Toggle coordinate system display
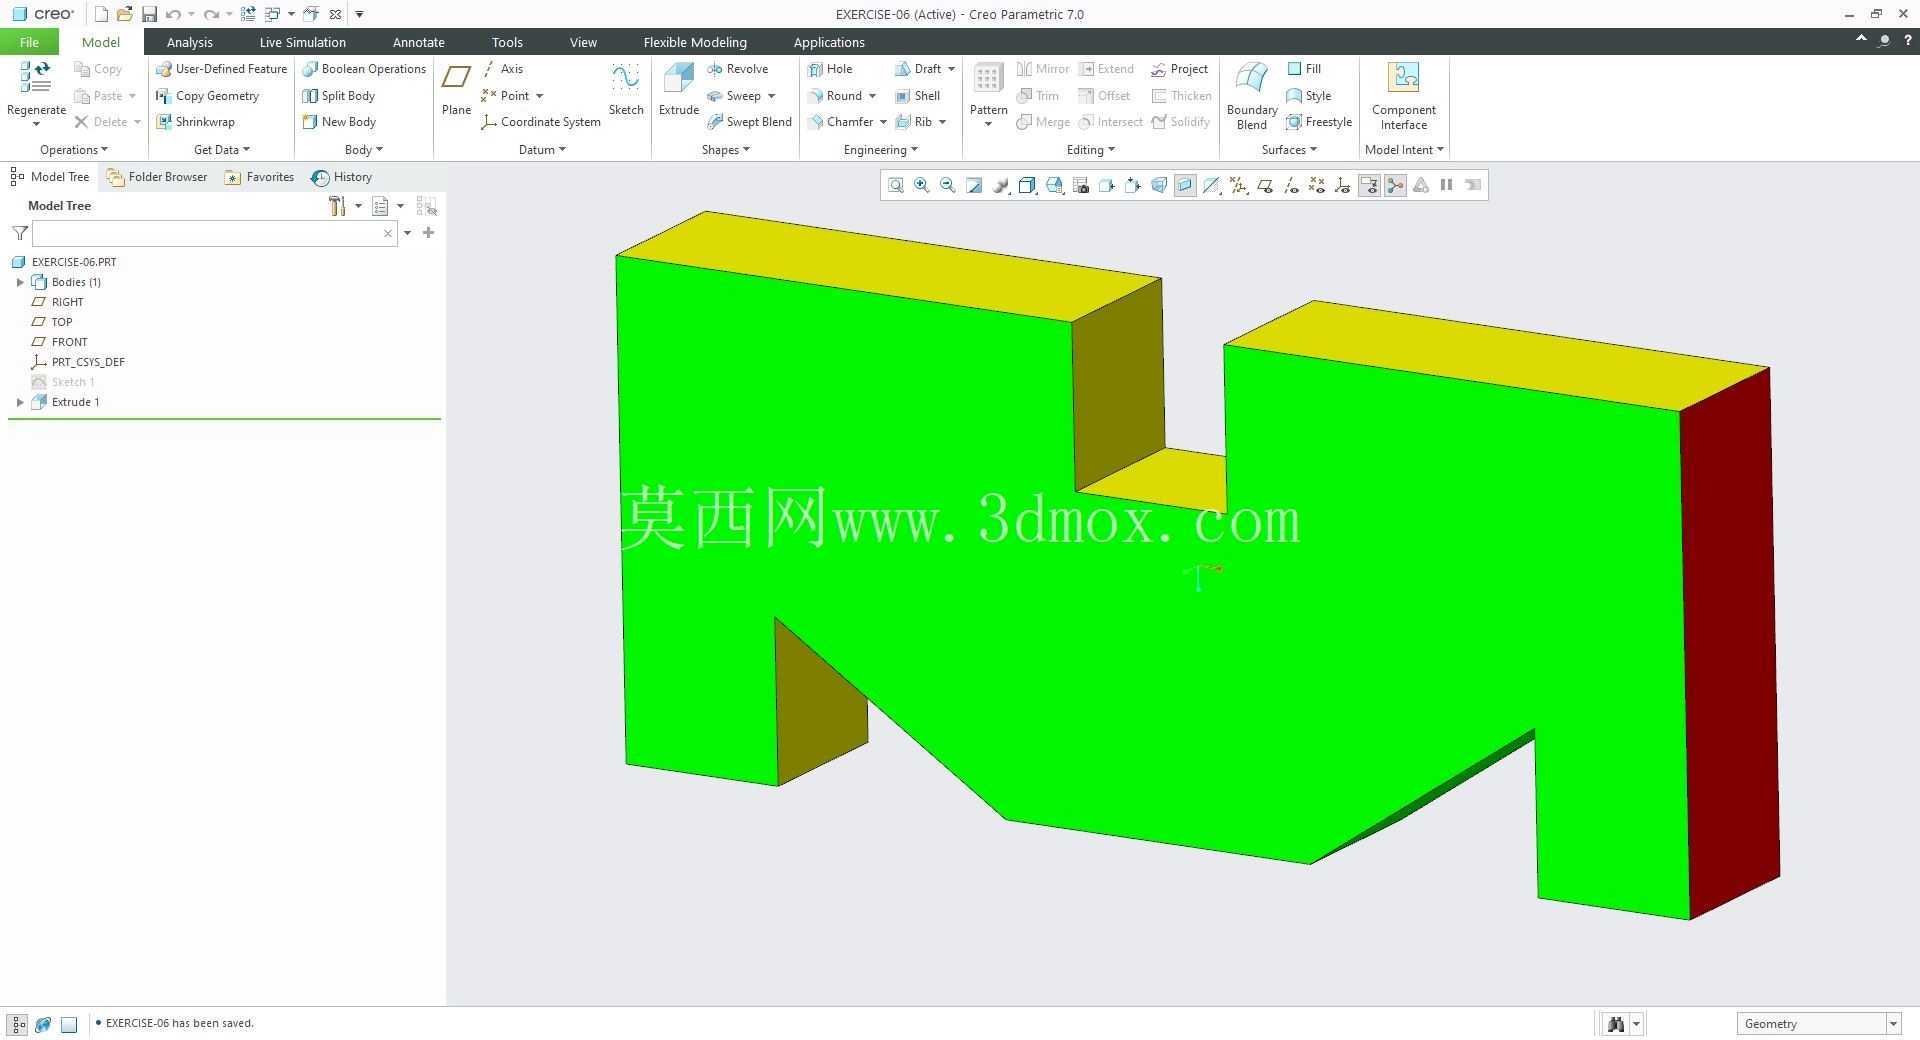 [1343, 185]
